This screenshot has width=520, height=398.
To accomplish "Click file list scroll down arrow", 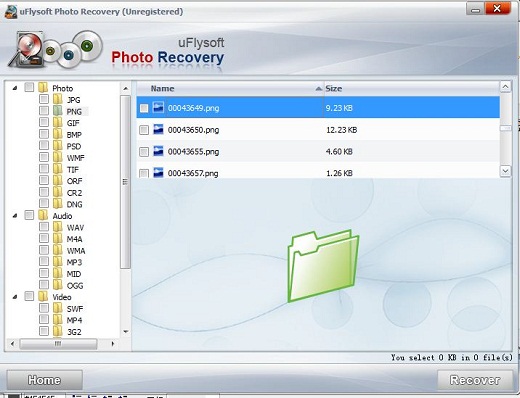I will 505,171.
